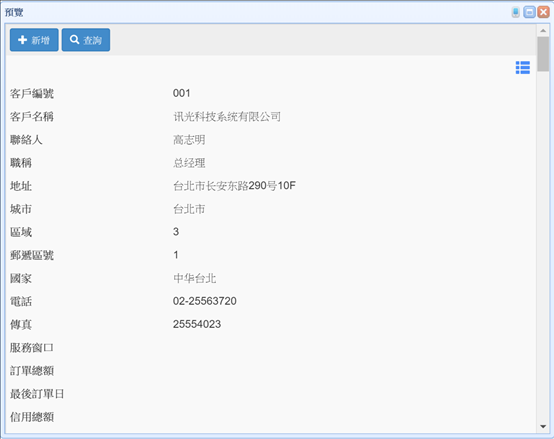Click the country value 中华台北
This screenshot has height=439, width=554.
pos(194,278)
